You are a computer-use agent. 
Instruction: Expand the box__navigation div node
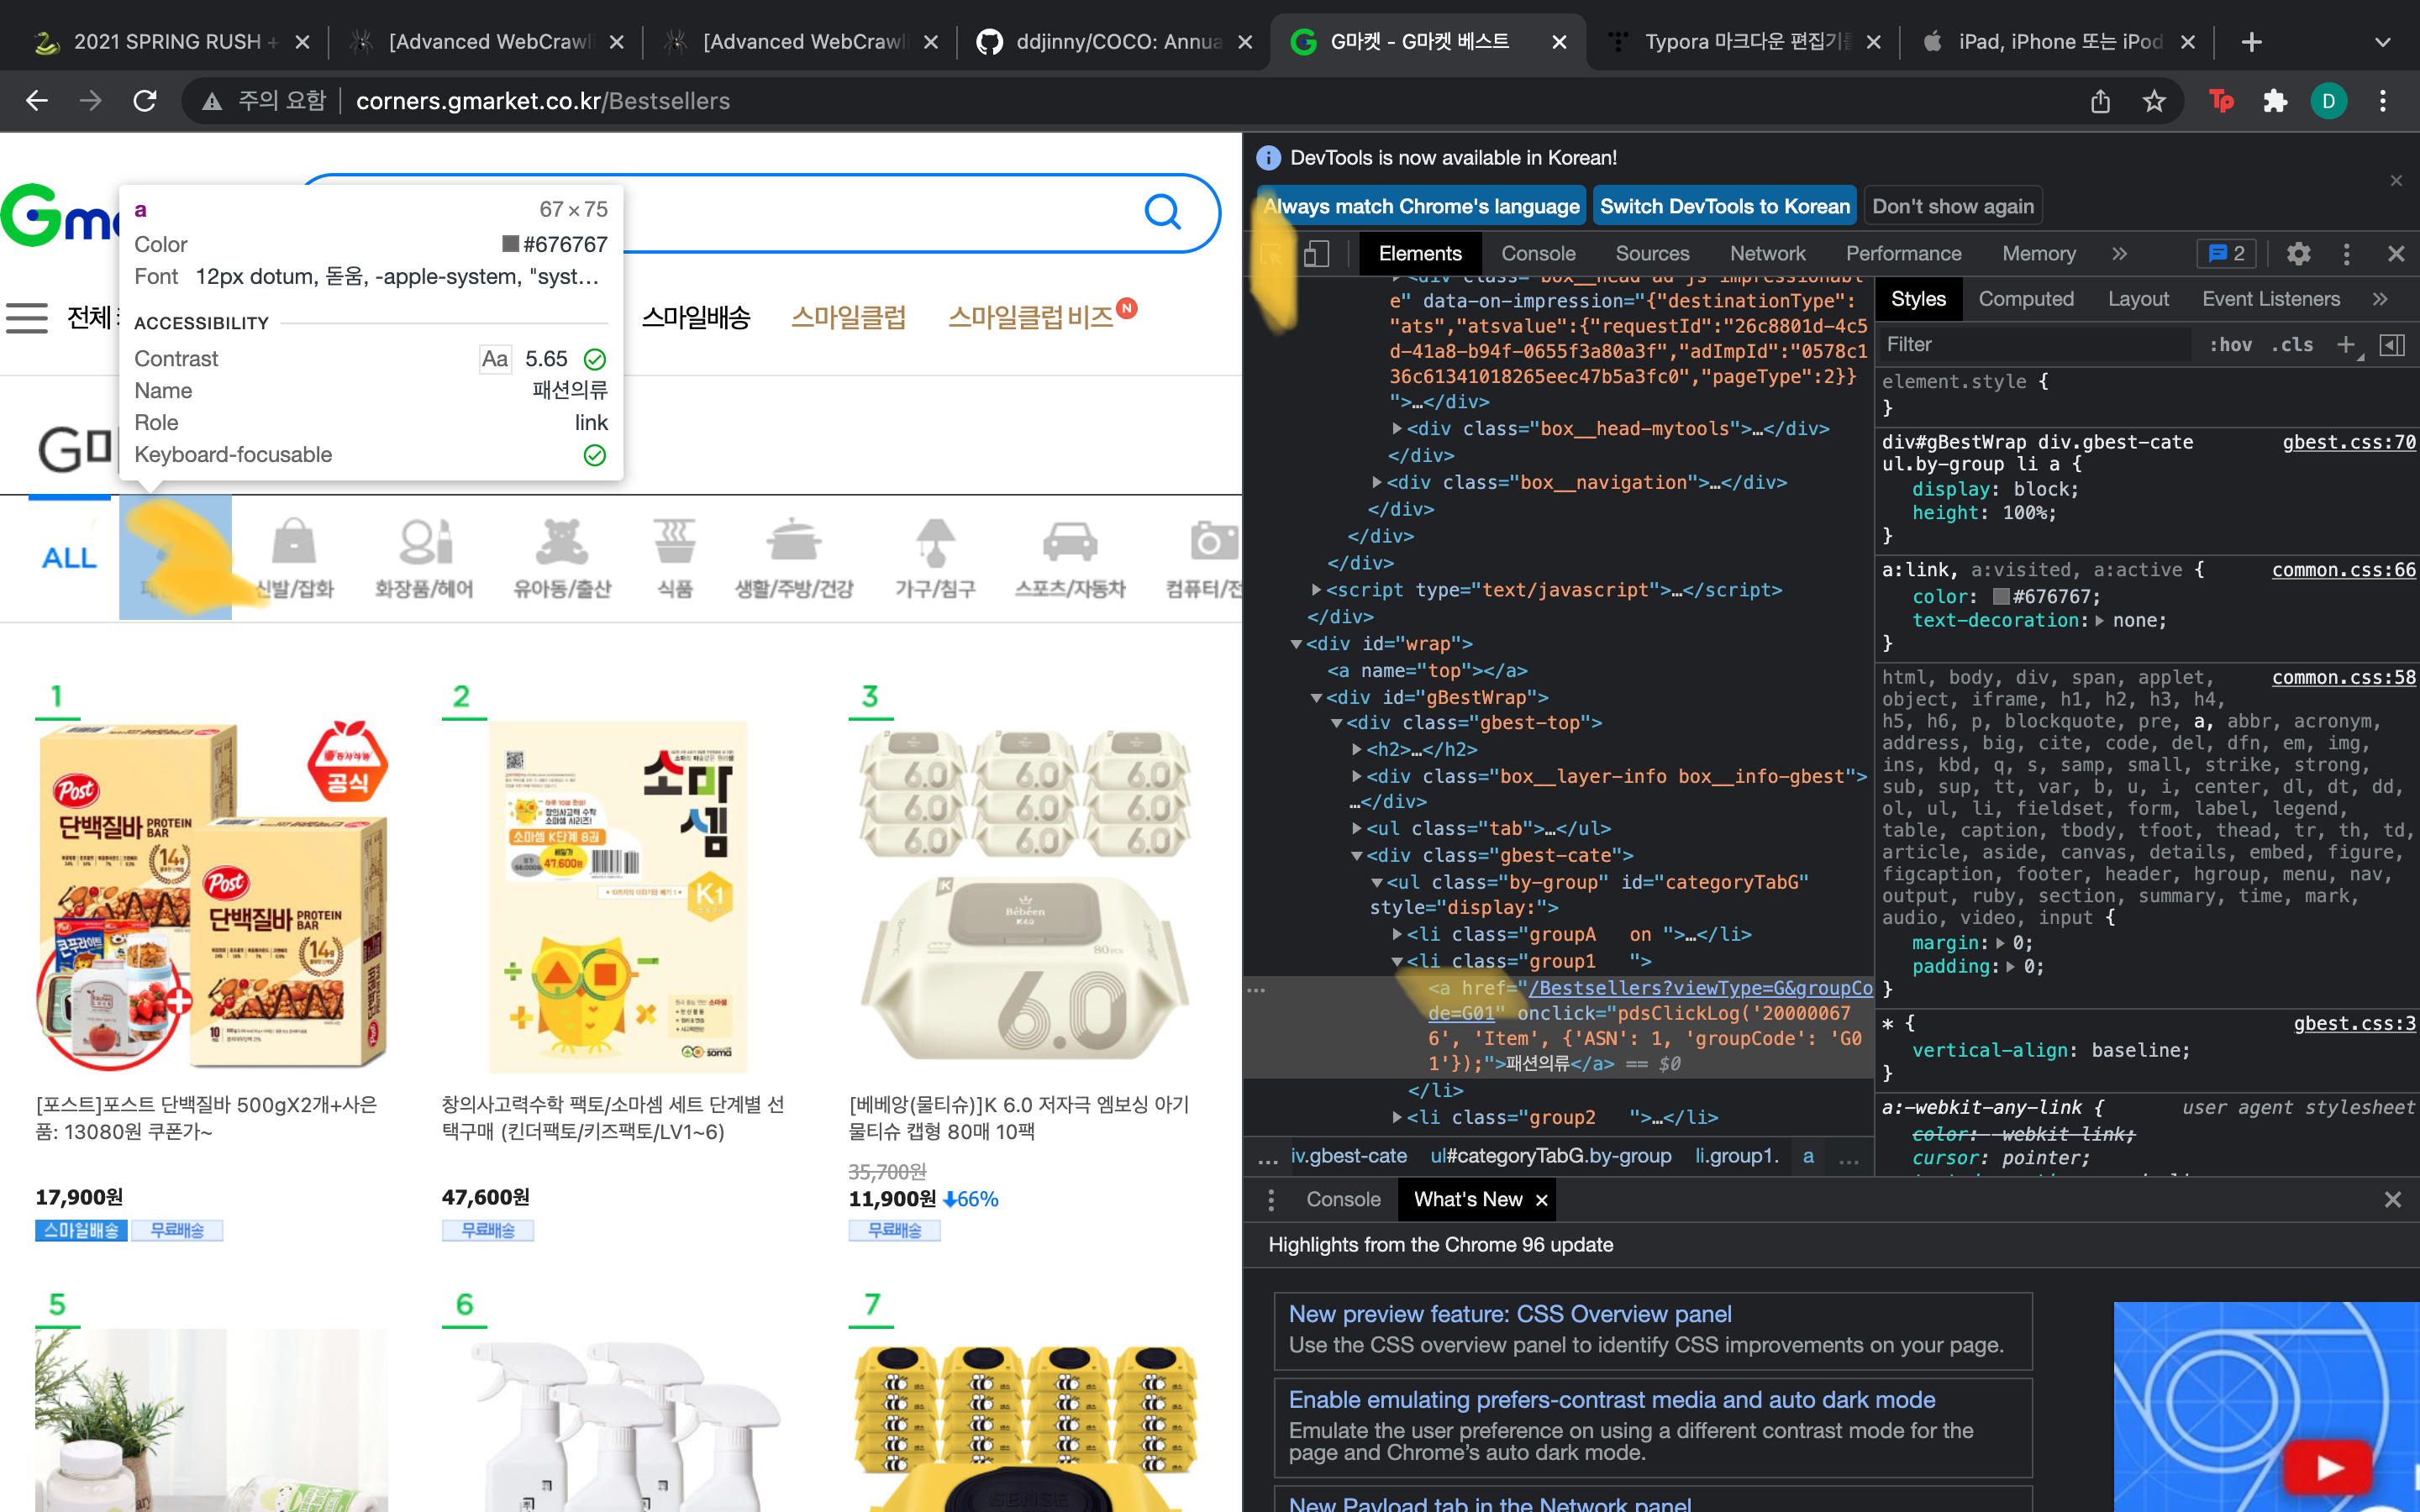coord(1377,483)
